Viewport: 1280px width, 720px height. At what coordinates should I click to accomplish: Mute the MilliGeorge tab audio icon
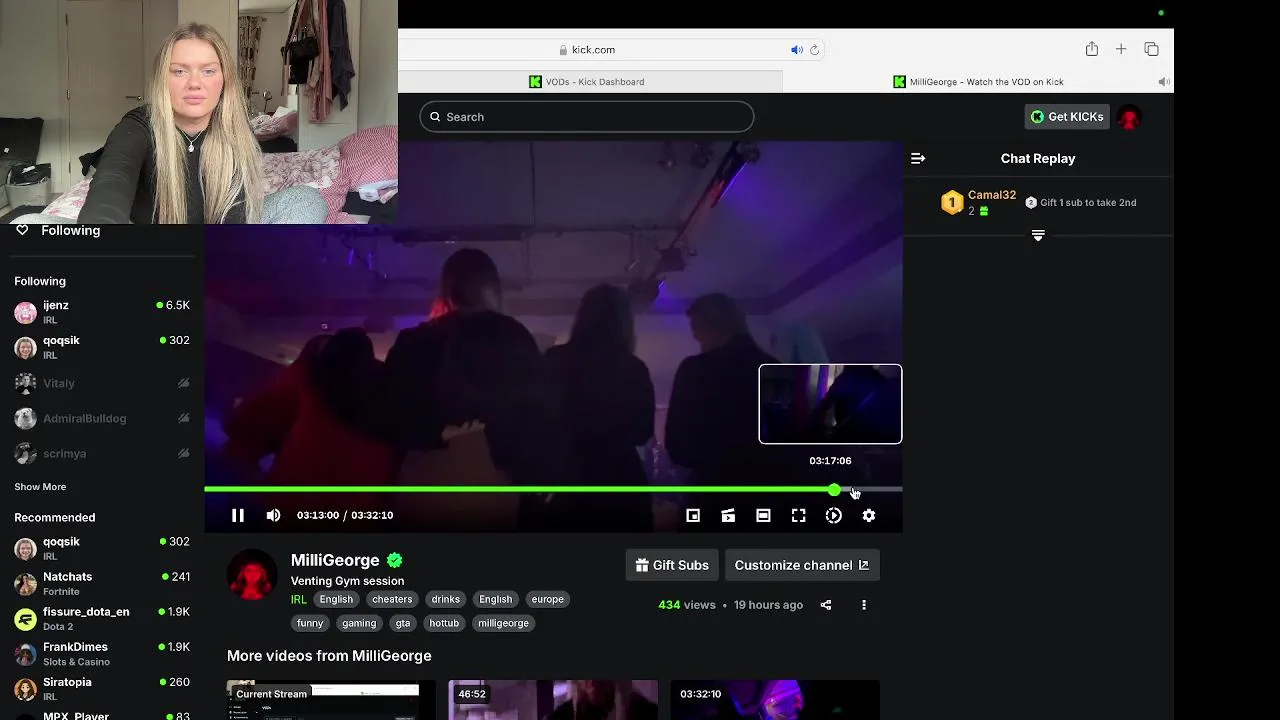click(x=1163, y=82)
